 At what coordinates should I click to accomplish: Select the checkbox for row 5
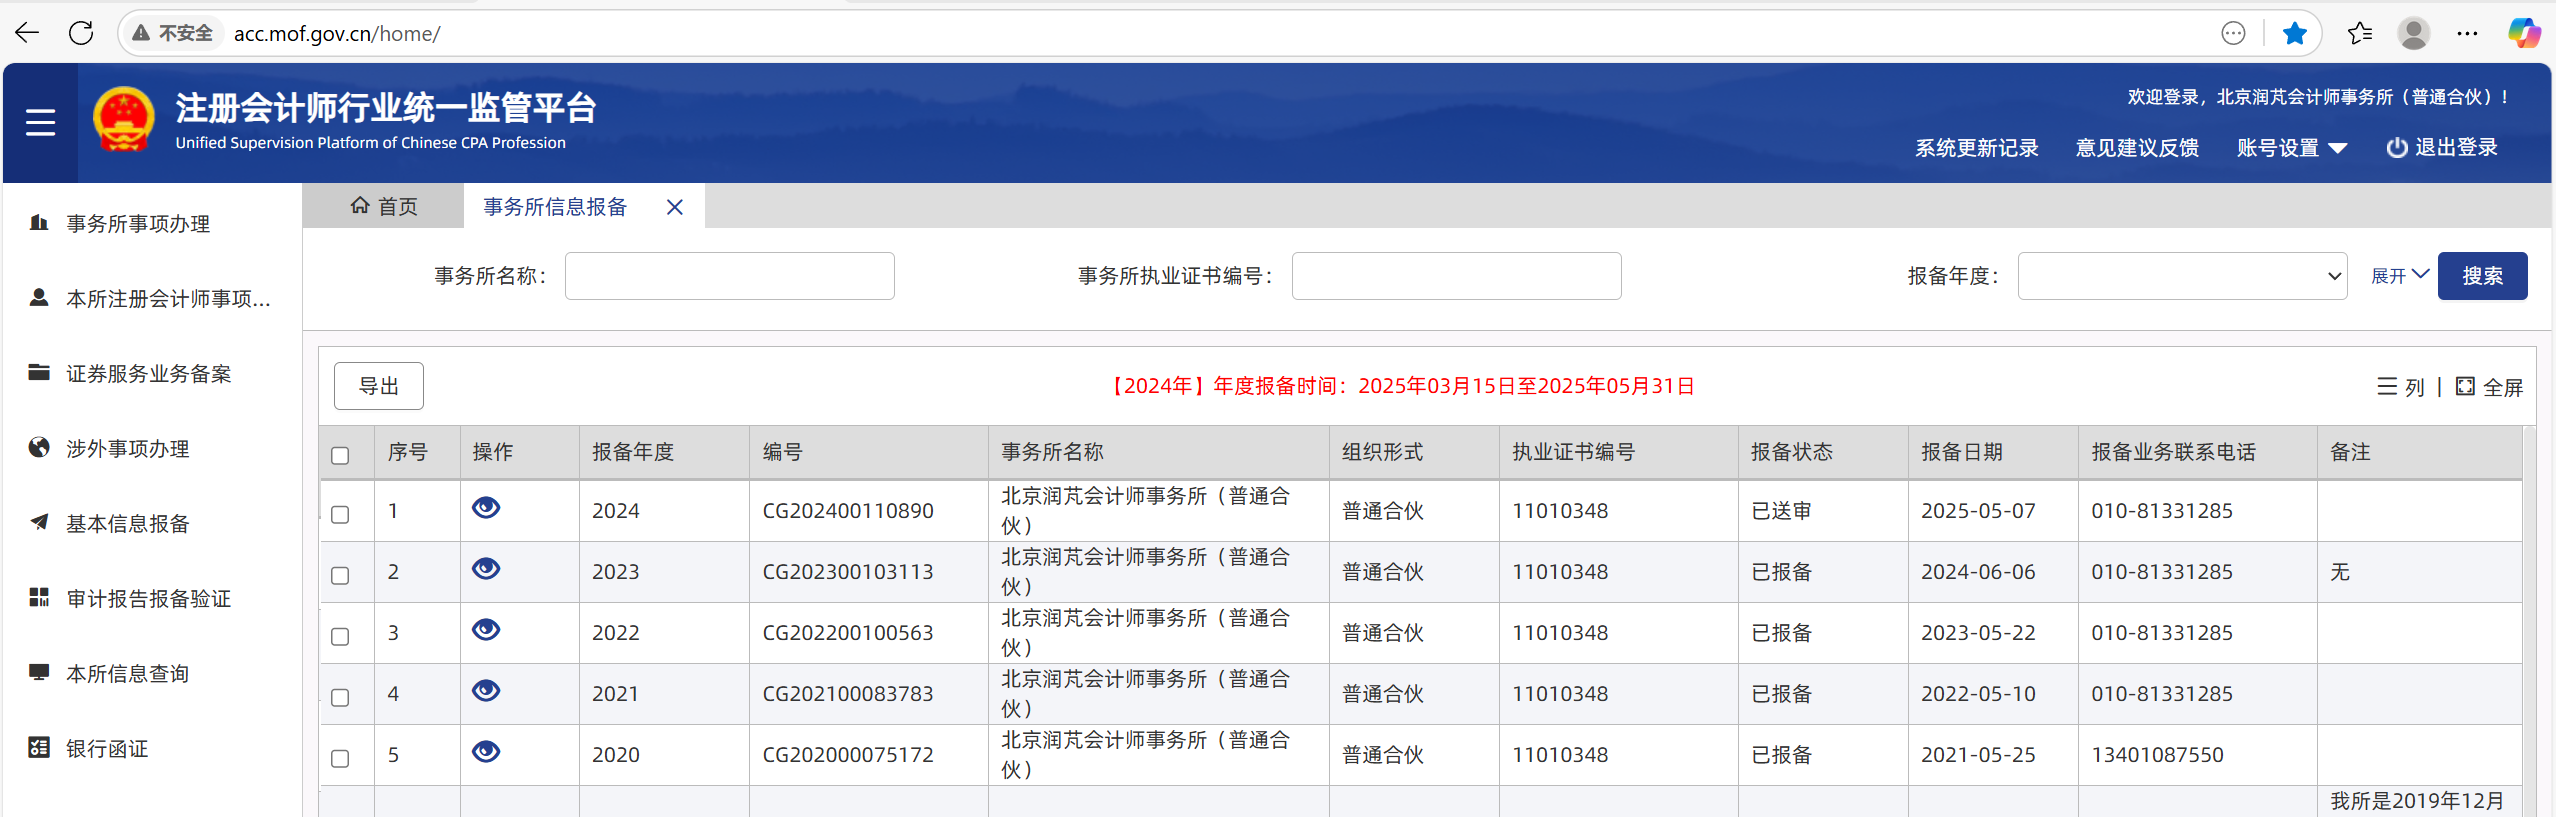pos(340,758)
